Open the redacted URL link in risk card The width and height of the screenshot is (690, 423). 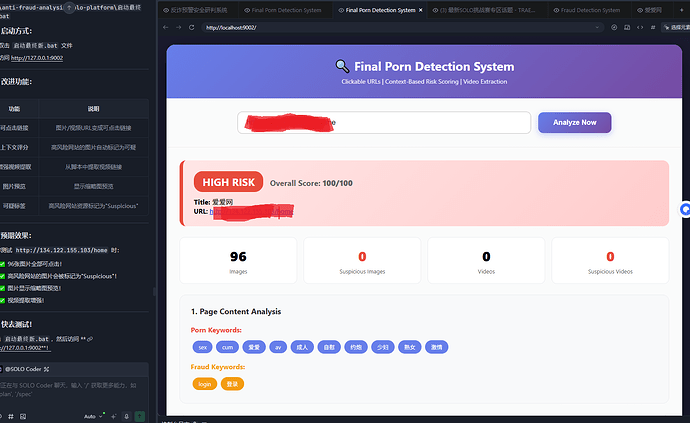pos(251,212)
